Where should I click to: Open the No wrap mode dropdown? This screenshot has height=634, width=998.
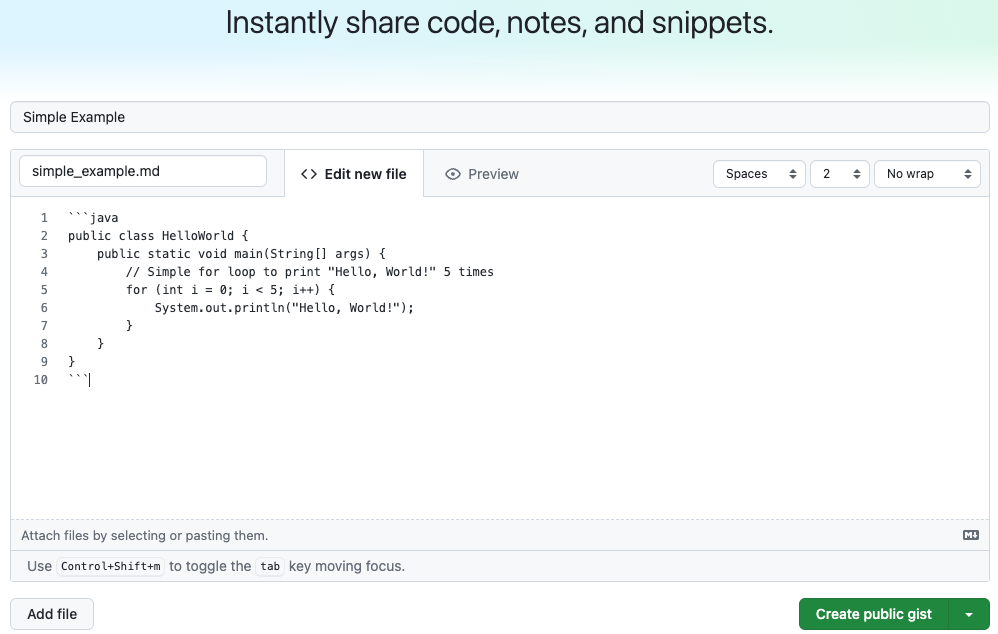pos(927,174)
